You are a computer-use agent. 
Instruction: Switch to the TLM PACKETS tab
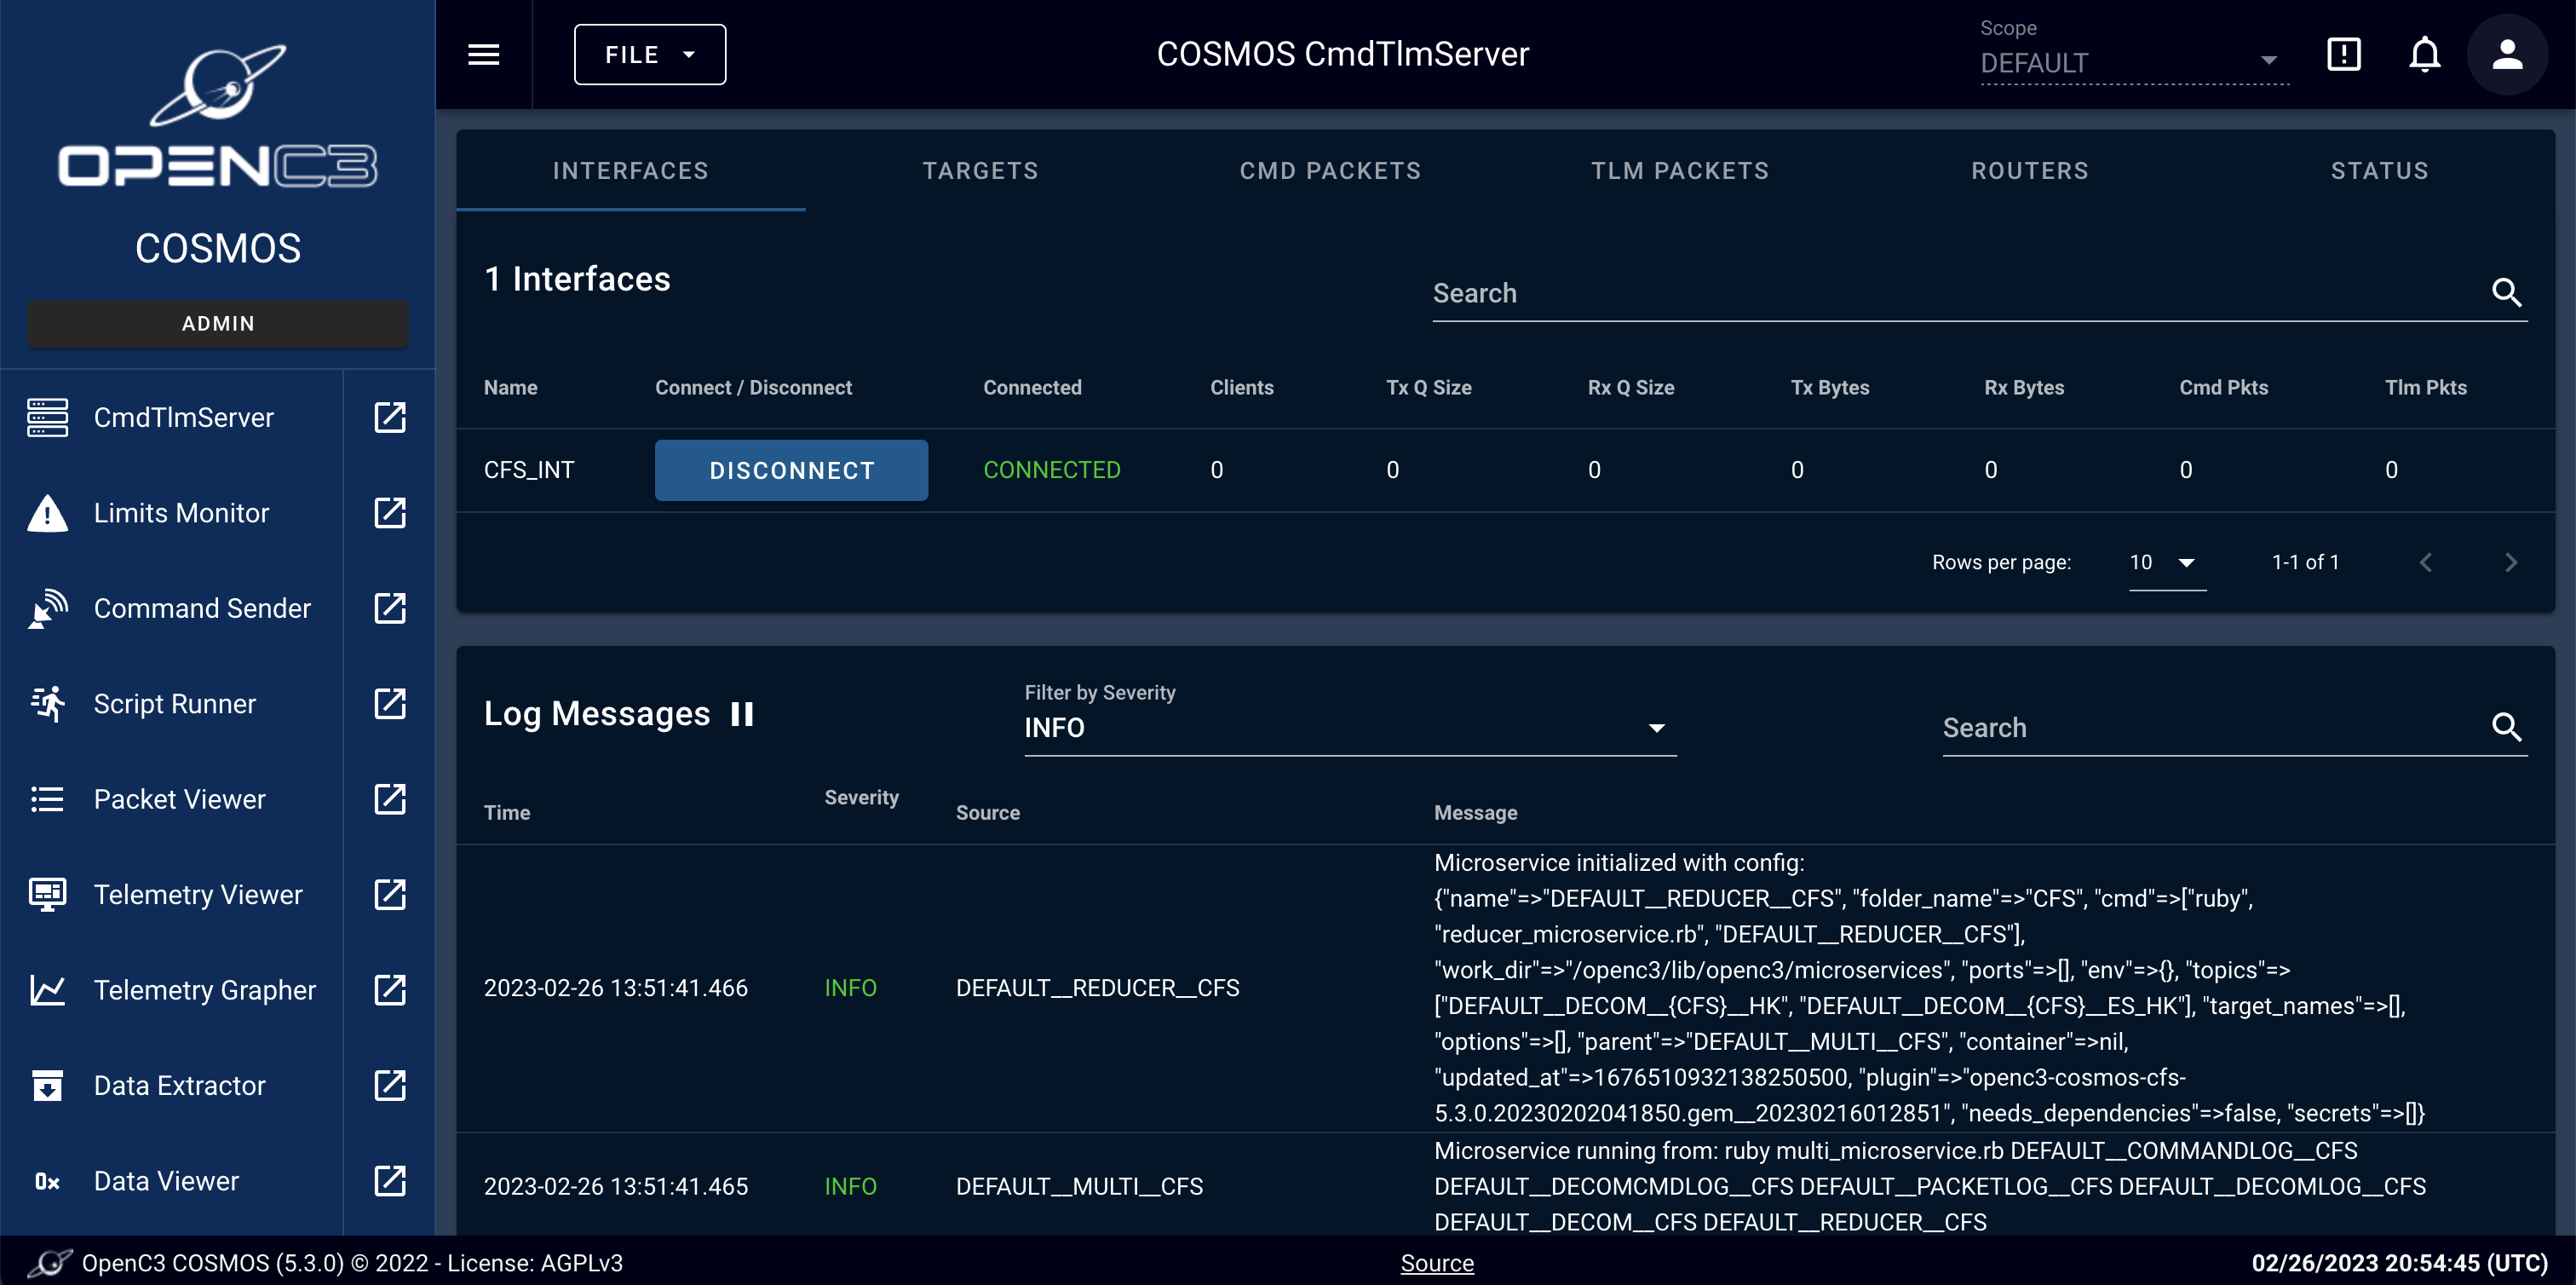tap(1678, 170)
